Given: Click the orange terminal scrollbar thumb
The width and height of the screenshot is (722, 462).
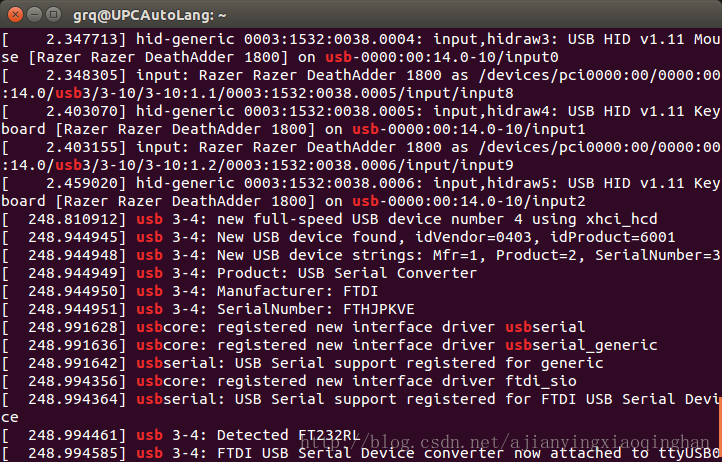Looking at the screenshot, I should 718,428.
